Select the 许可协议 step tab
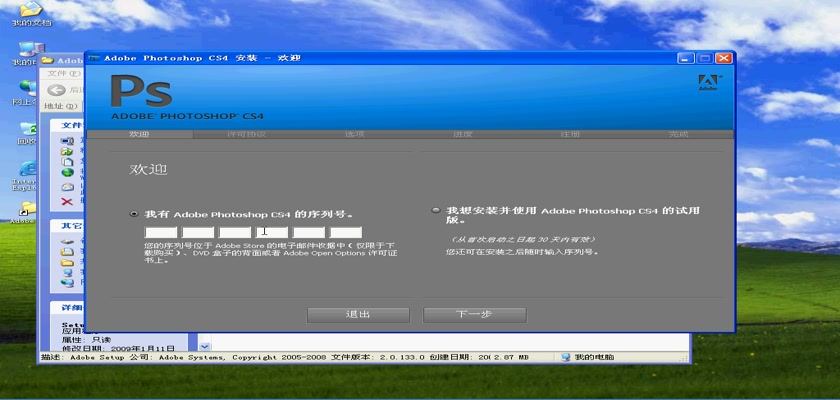840x400 pixels. 247,134
